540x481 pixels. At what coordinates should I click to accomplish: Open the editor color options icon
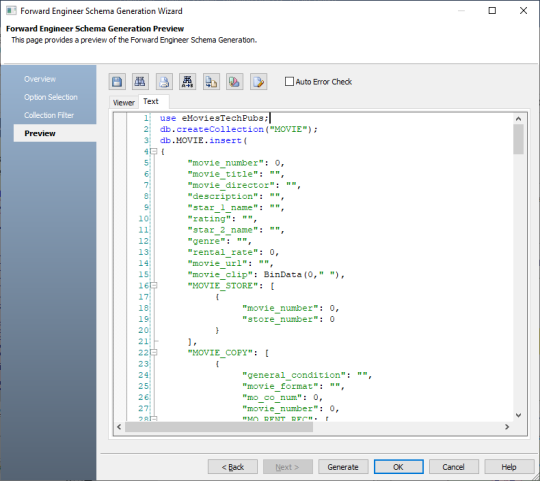[x=235, y=82]
